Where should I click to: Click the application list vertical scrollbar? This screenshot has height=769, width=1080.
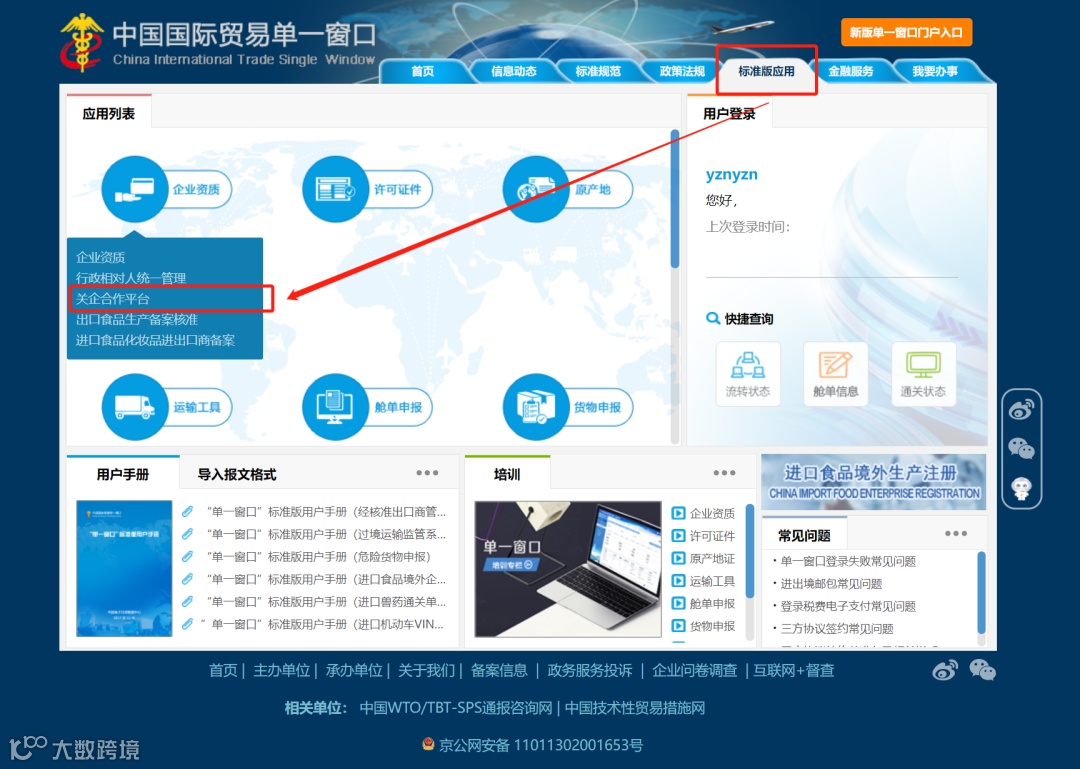click(x=675, y=198)
